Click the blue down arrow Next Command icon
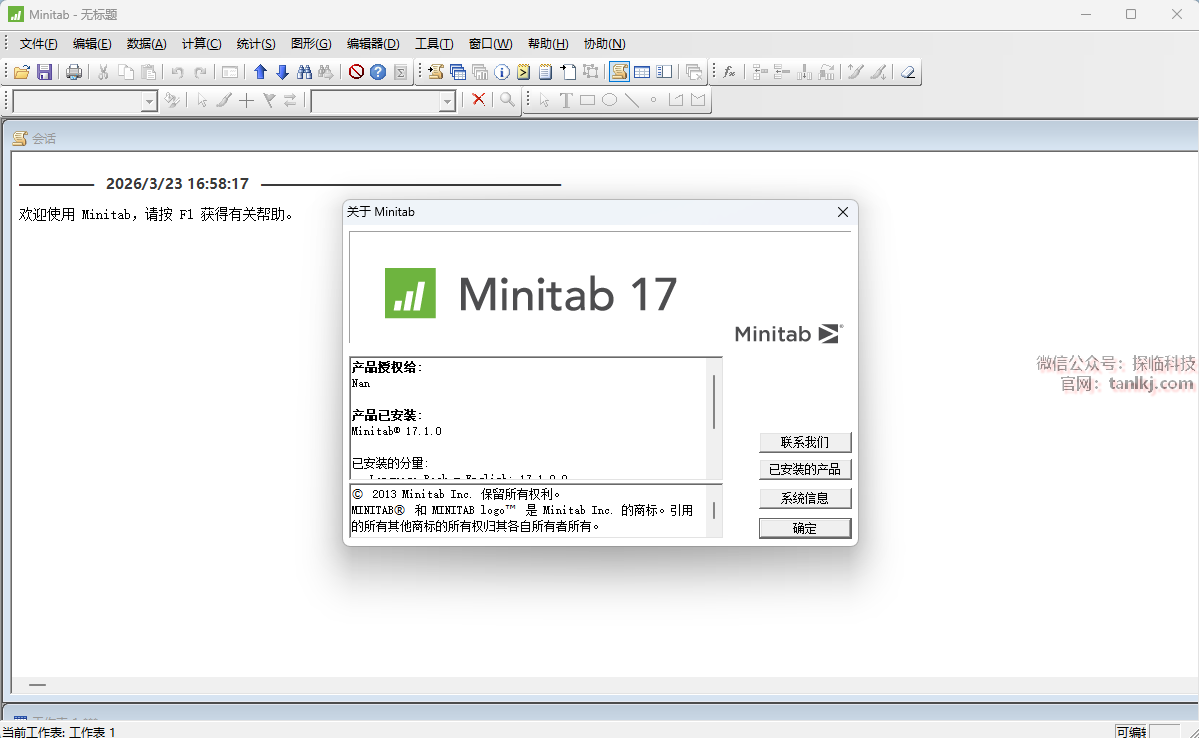 [x=282, y=72]
